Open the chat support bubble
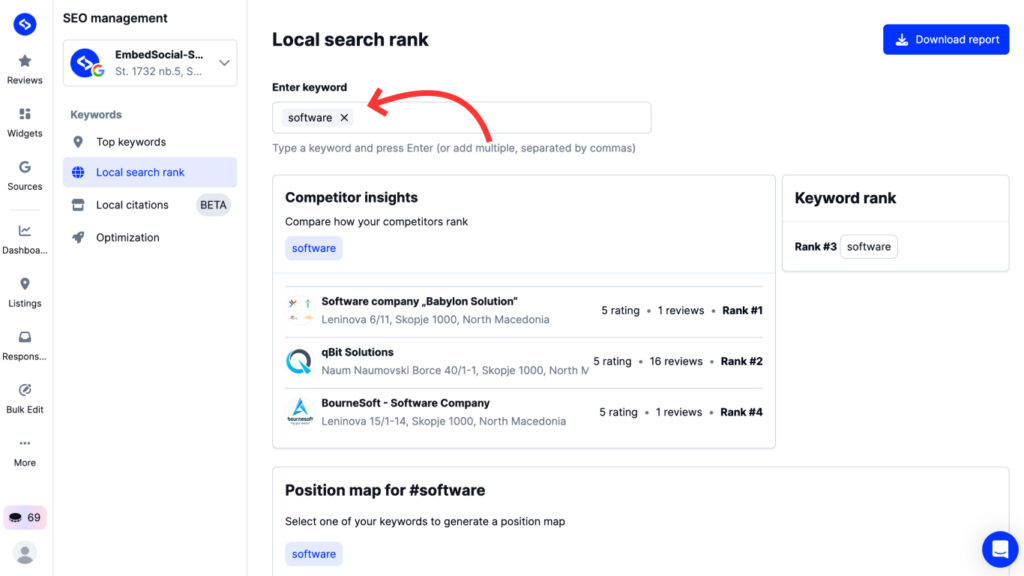 [999, 549]
